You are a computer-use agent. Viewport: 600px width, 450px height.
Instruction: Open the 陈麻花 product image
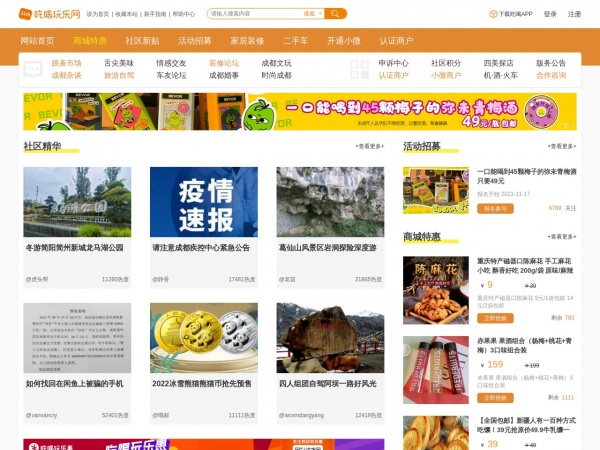[x=436, y=290]
